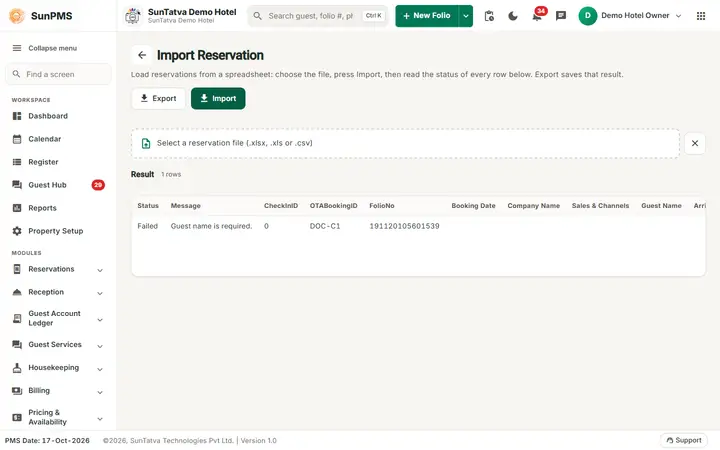This screenshot has height=450, width=720.
Task: Click the Booking Date column header
Action: coord(473,206)
